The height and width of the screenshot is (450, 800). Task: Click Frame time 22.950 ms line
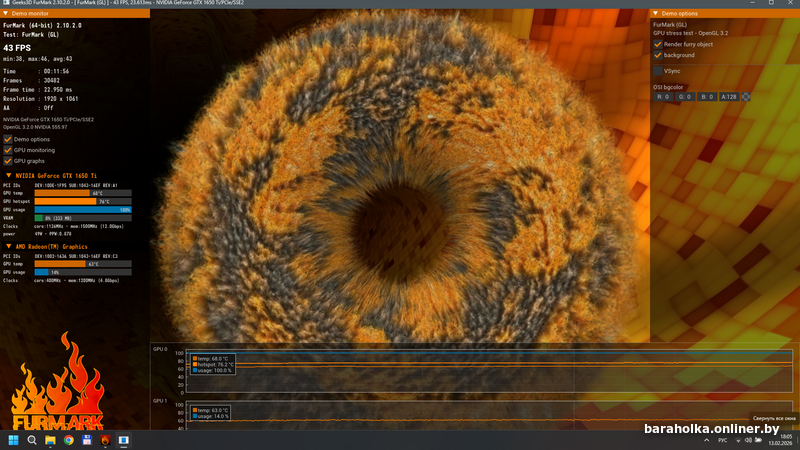point(37,90)
